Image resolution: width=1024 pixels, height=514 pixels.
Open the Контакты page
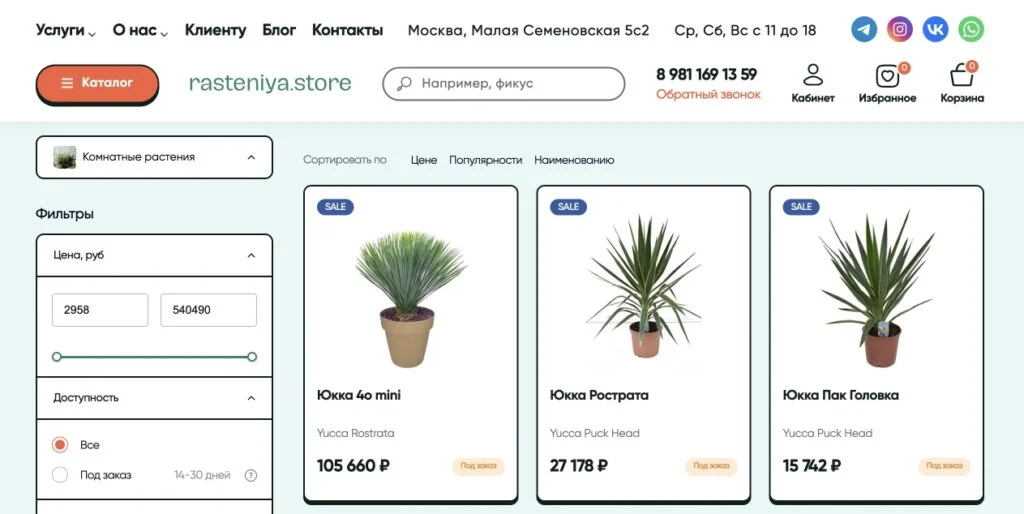(x=347, y=30)
